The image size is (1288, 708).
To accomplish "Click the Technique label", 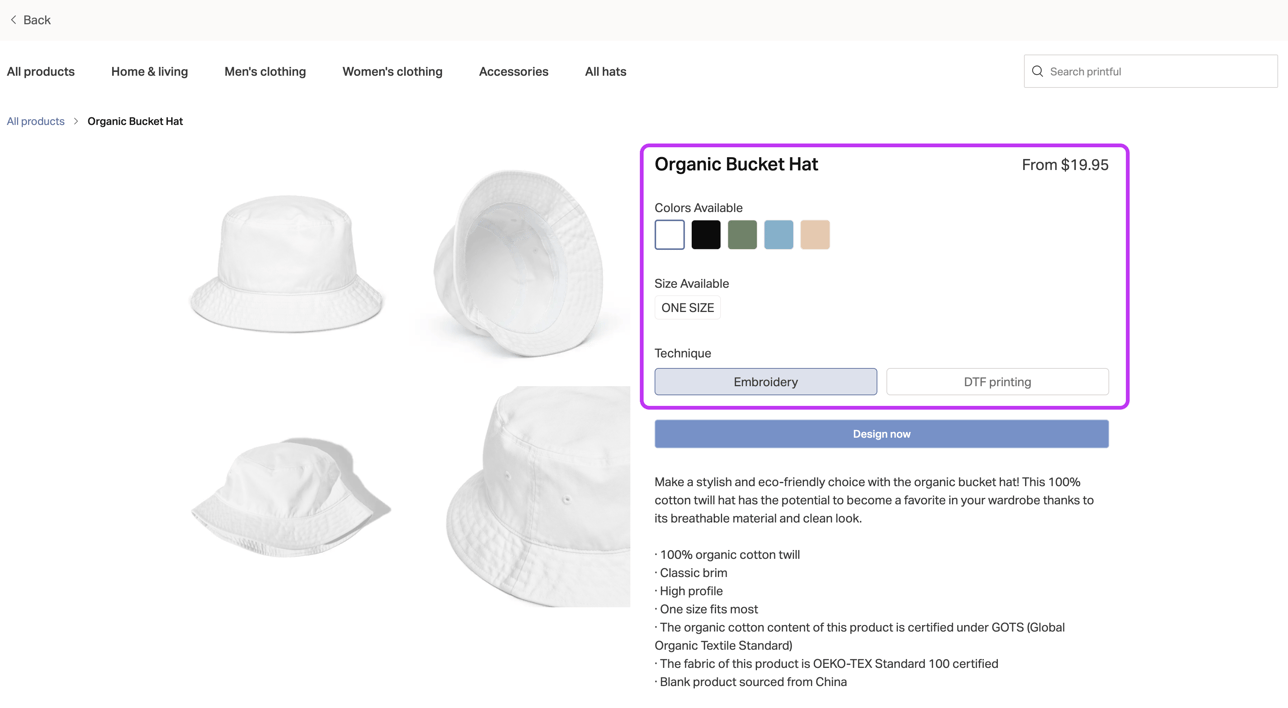I will click(x=683, y=353).
